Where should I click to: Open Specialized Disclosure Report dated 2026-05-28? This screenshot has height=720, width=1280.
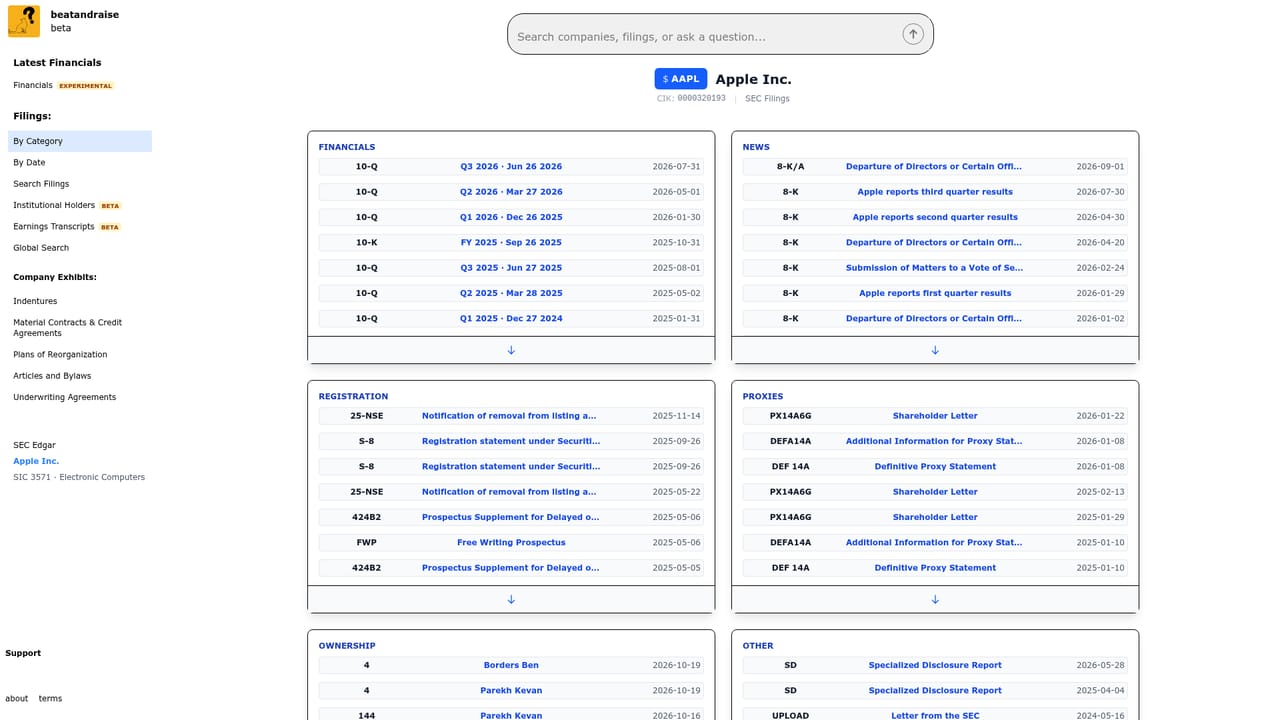[x=935, y=665]
